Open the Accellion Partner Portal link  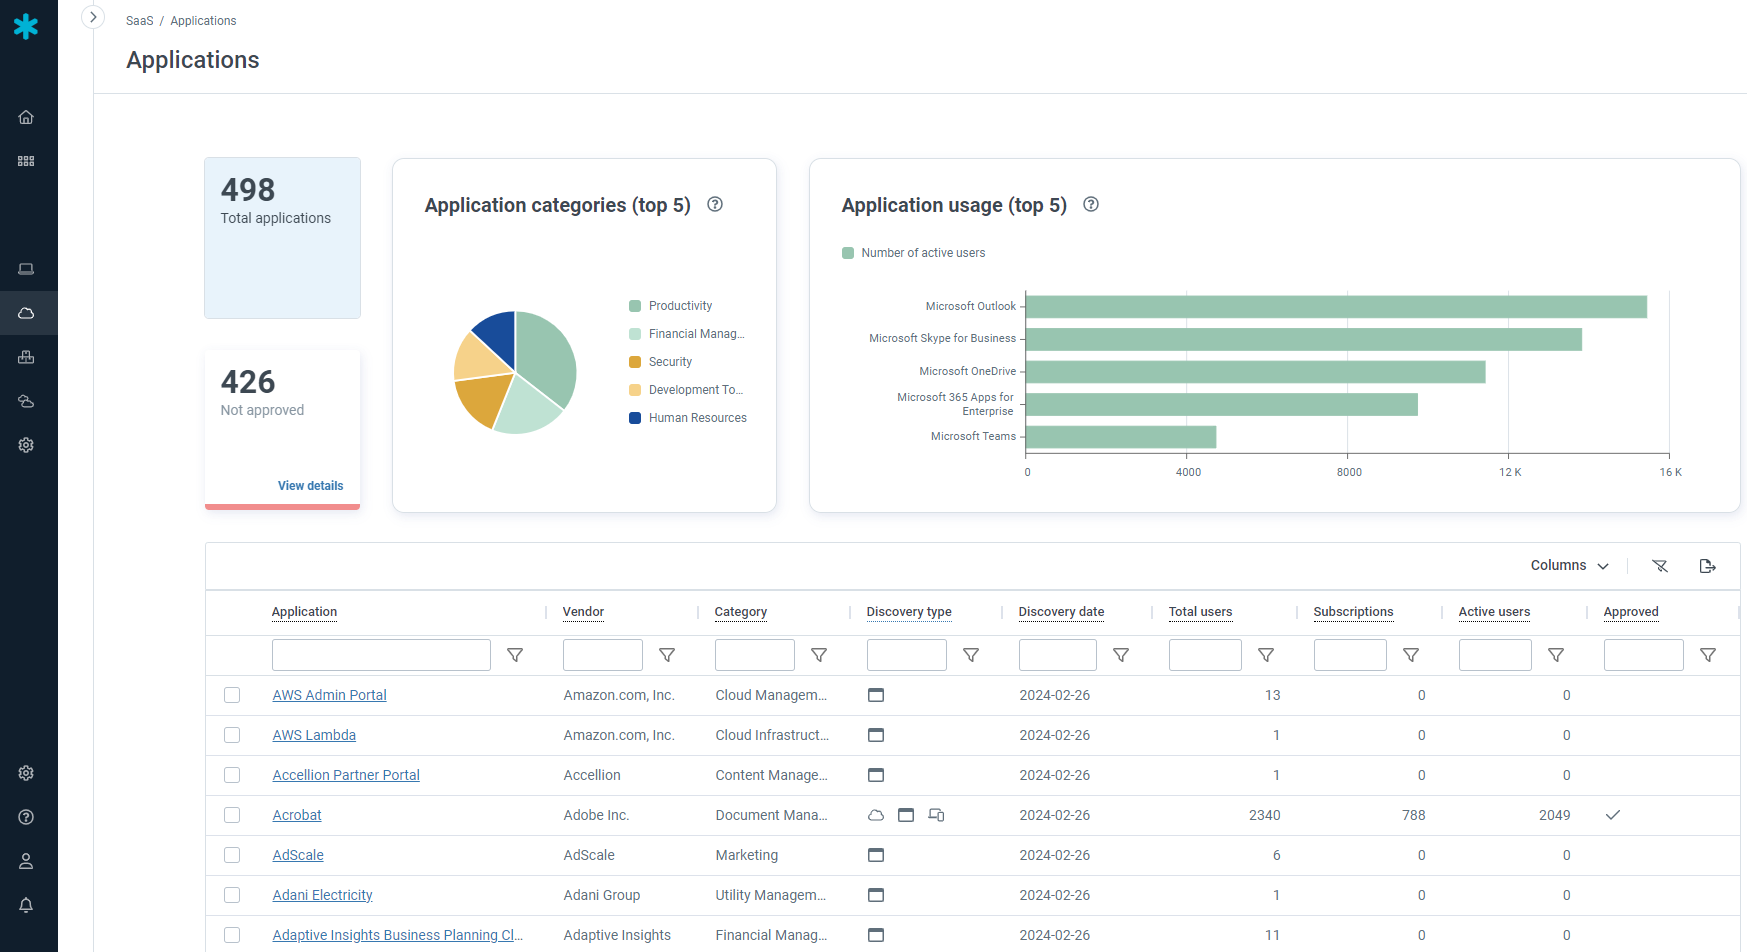point(346,775)
